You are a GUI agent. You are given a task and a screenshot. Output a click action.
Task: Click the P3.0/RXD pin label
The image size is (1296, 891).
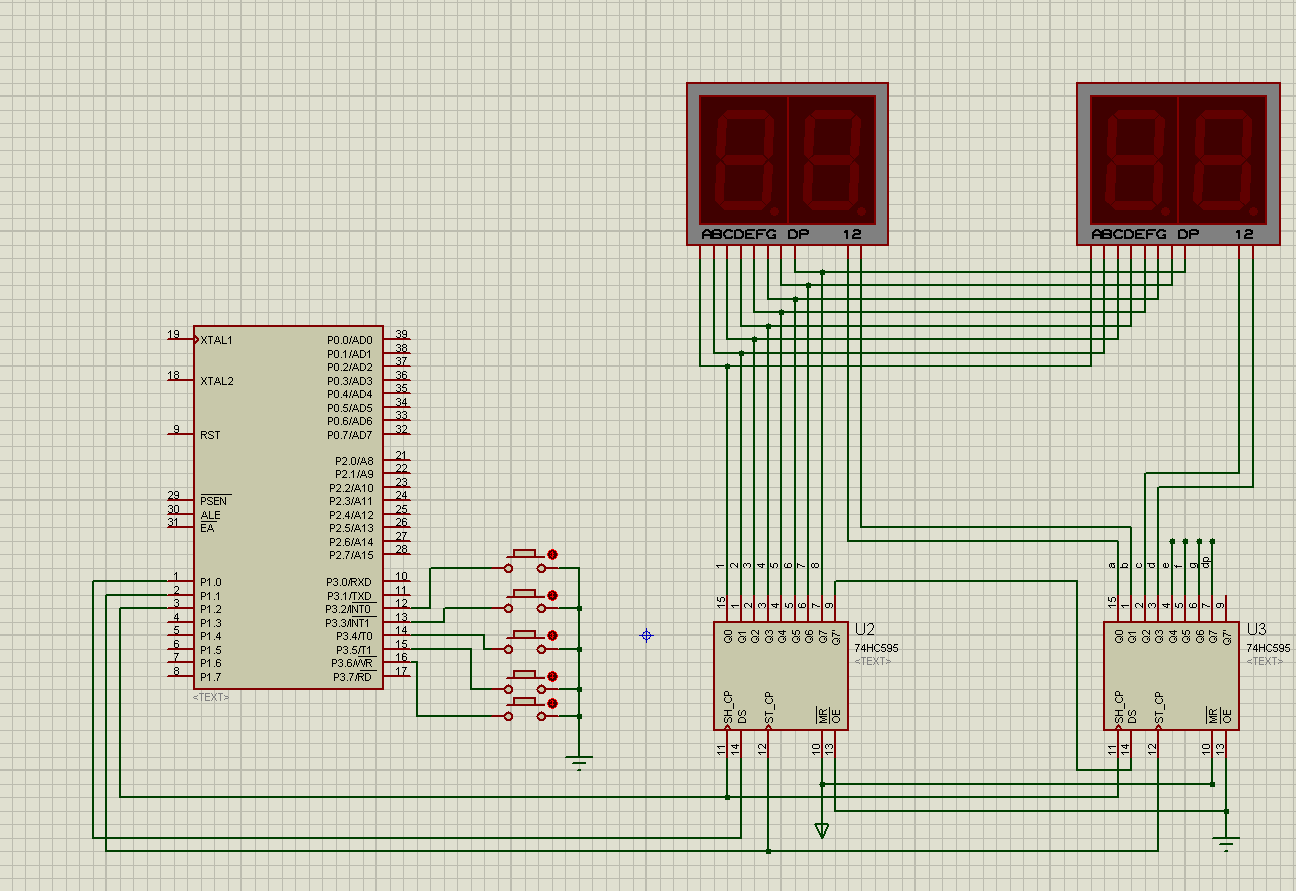(350, 582)
